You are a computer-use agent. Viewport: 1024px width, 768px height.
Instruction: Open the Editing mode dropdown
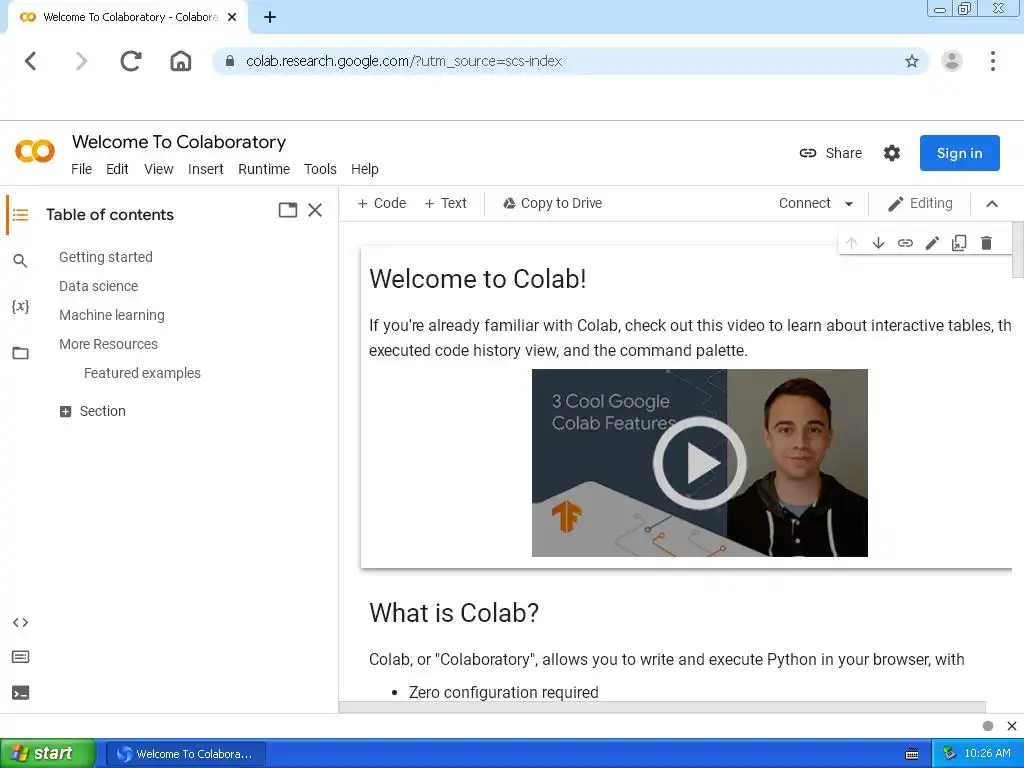[920, 203]
